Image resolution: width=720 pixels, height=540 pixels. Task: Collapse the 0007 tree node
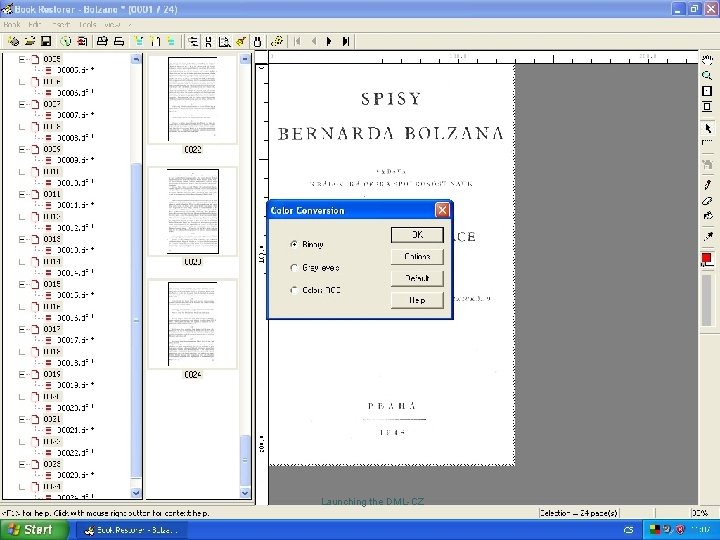point(22,104)
